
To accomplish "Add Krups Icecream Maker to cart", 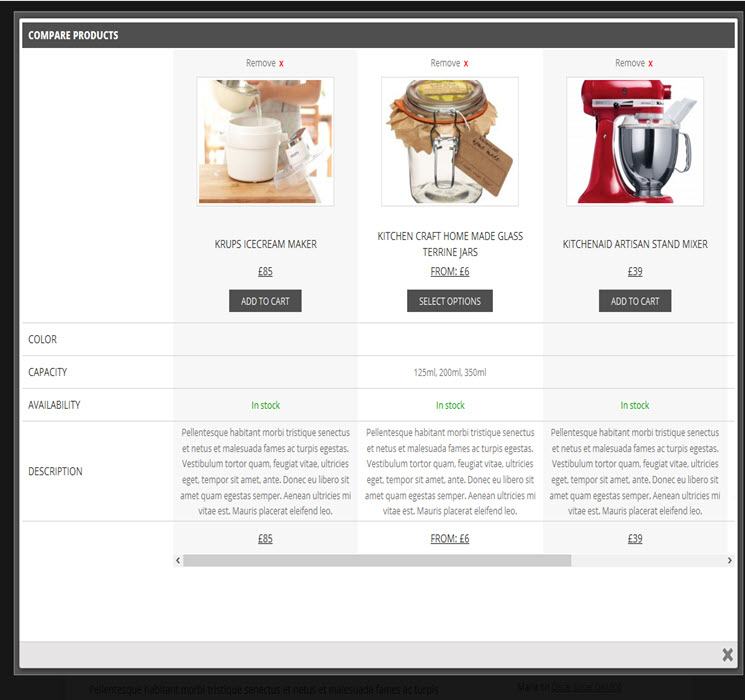I will [x=265, y=301].
